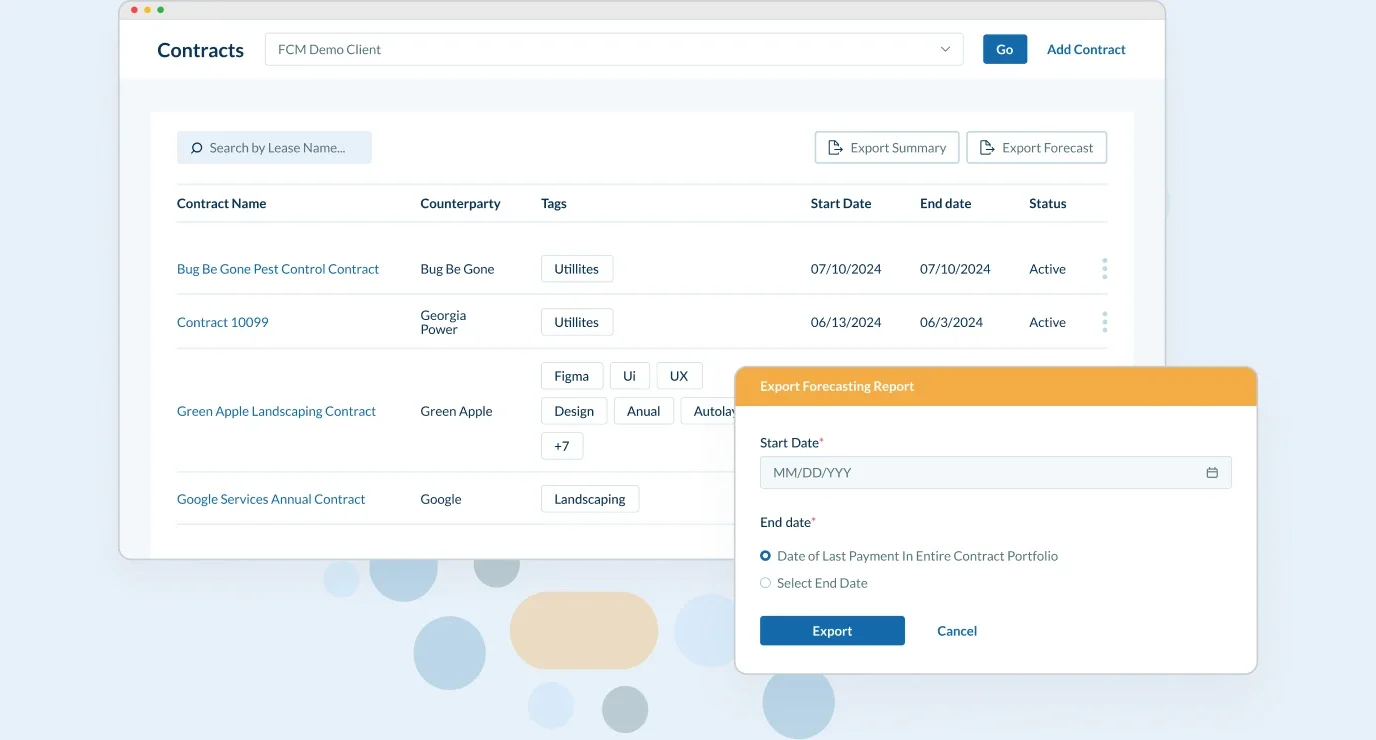
Task: Click the Utillites tag in Contract 10099 row
Action: [x=577, y=322]
